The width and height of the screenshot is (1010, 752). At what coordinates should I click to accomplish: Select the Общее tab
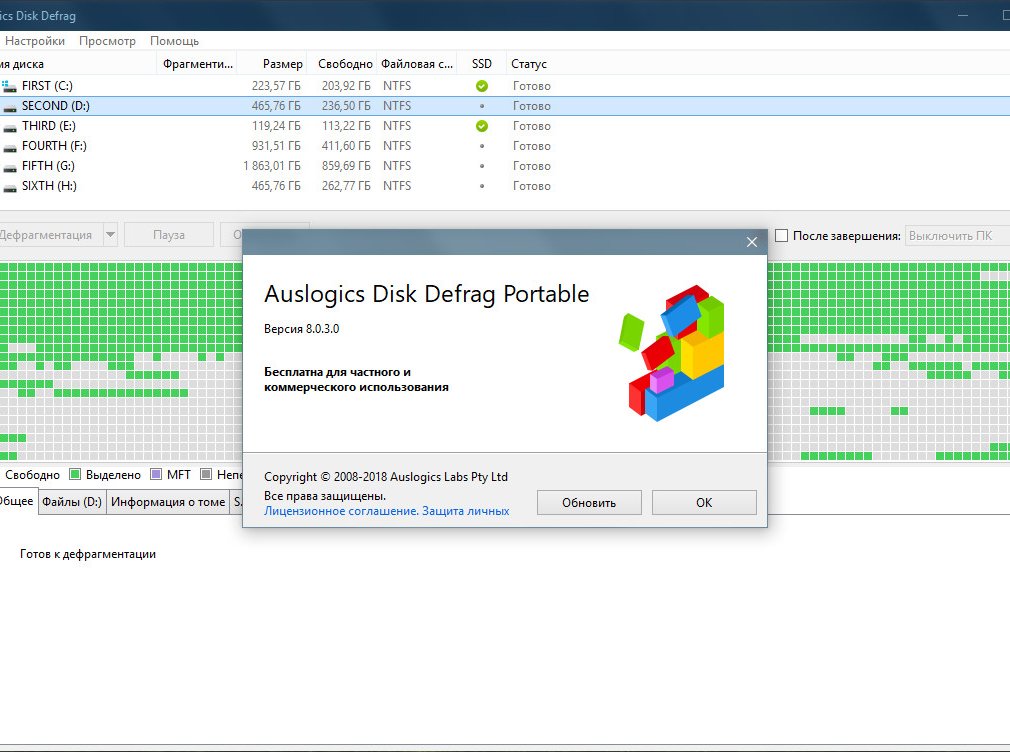17,501
